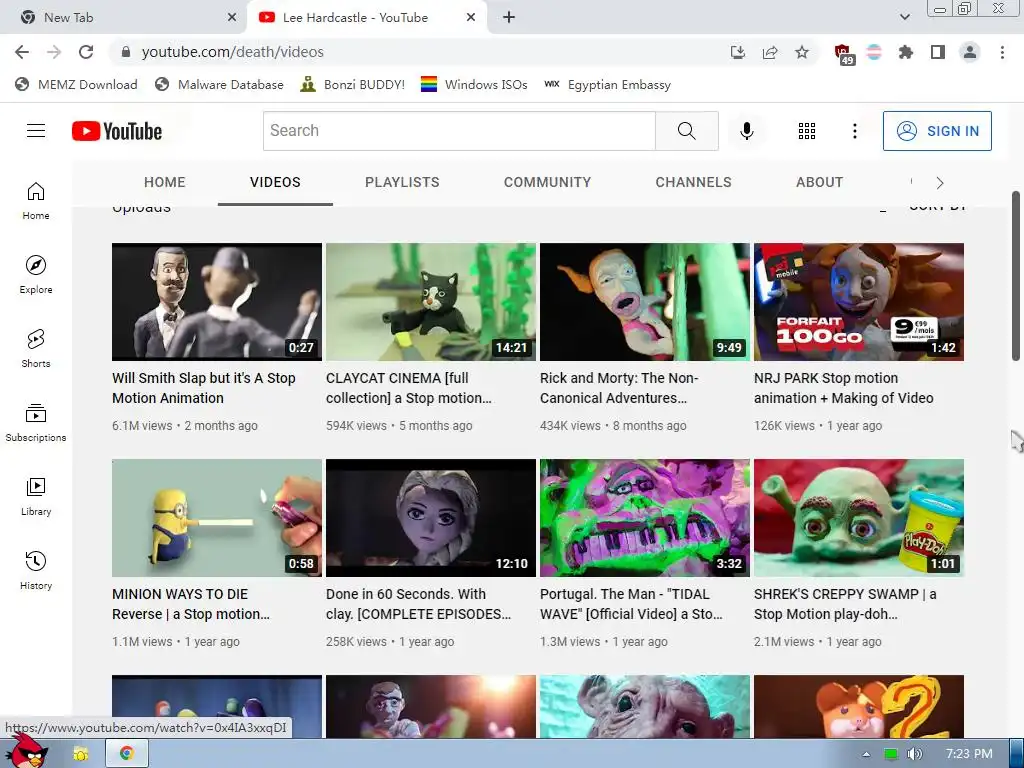
Task: Open the yellow folder taskbar icon
Action: point(81,754)
